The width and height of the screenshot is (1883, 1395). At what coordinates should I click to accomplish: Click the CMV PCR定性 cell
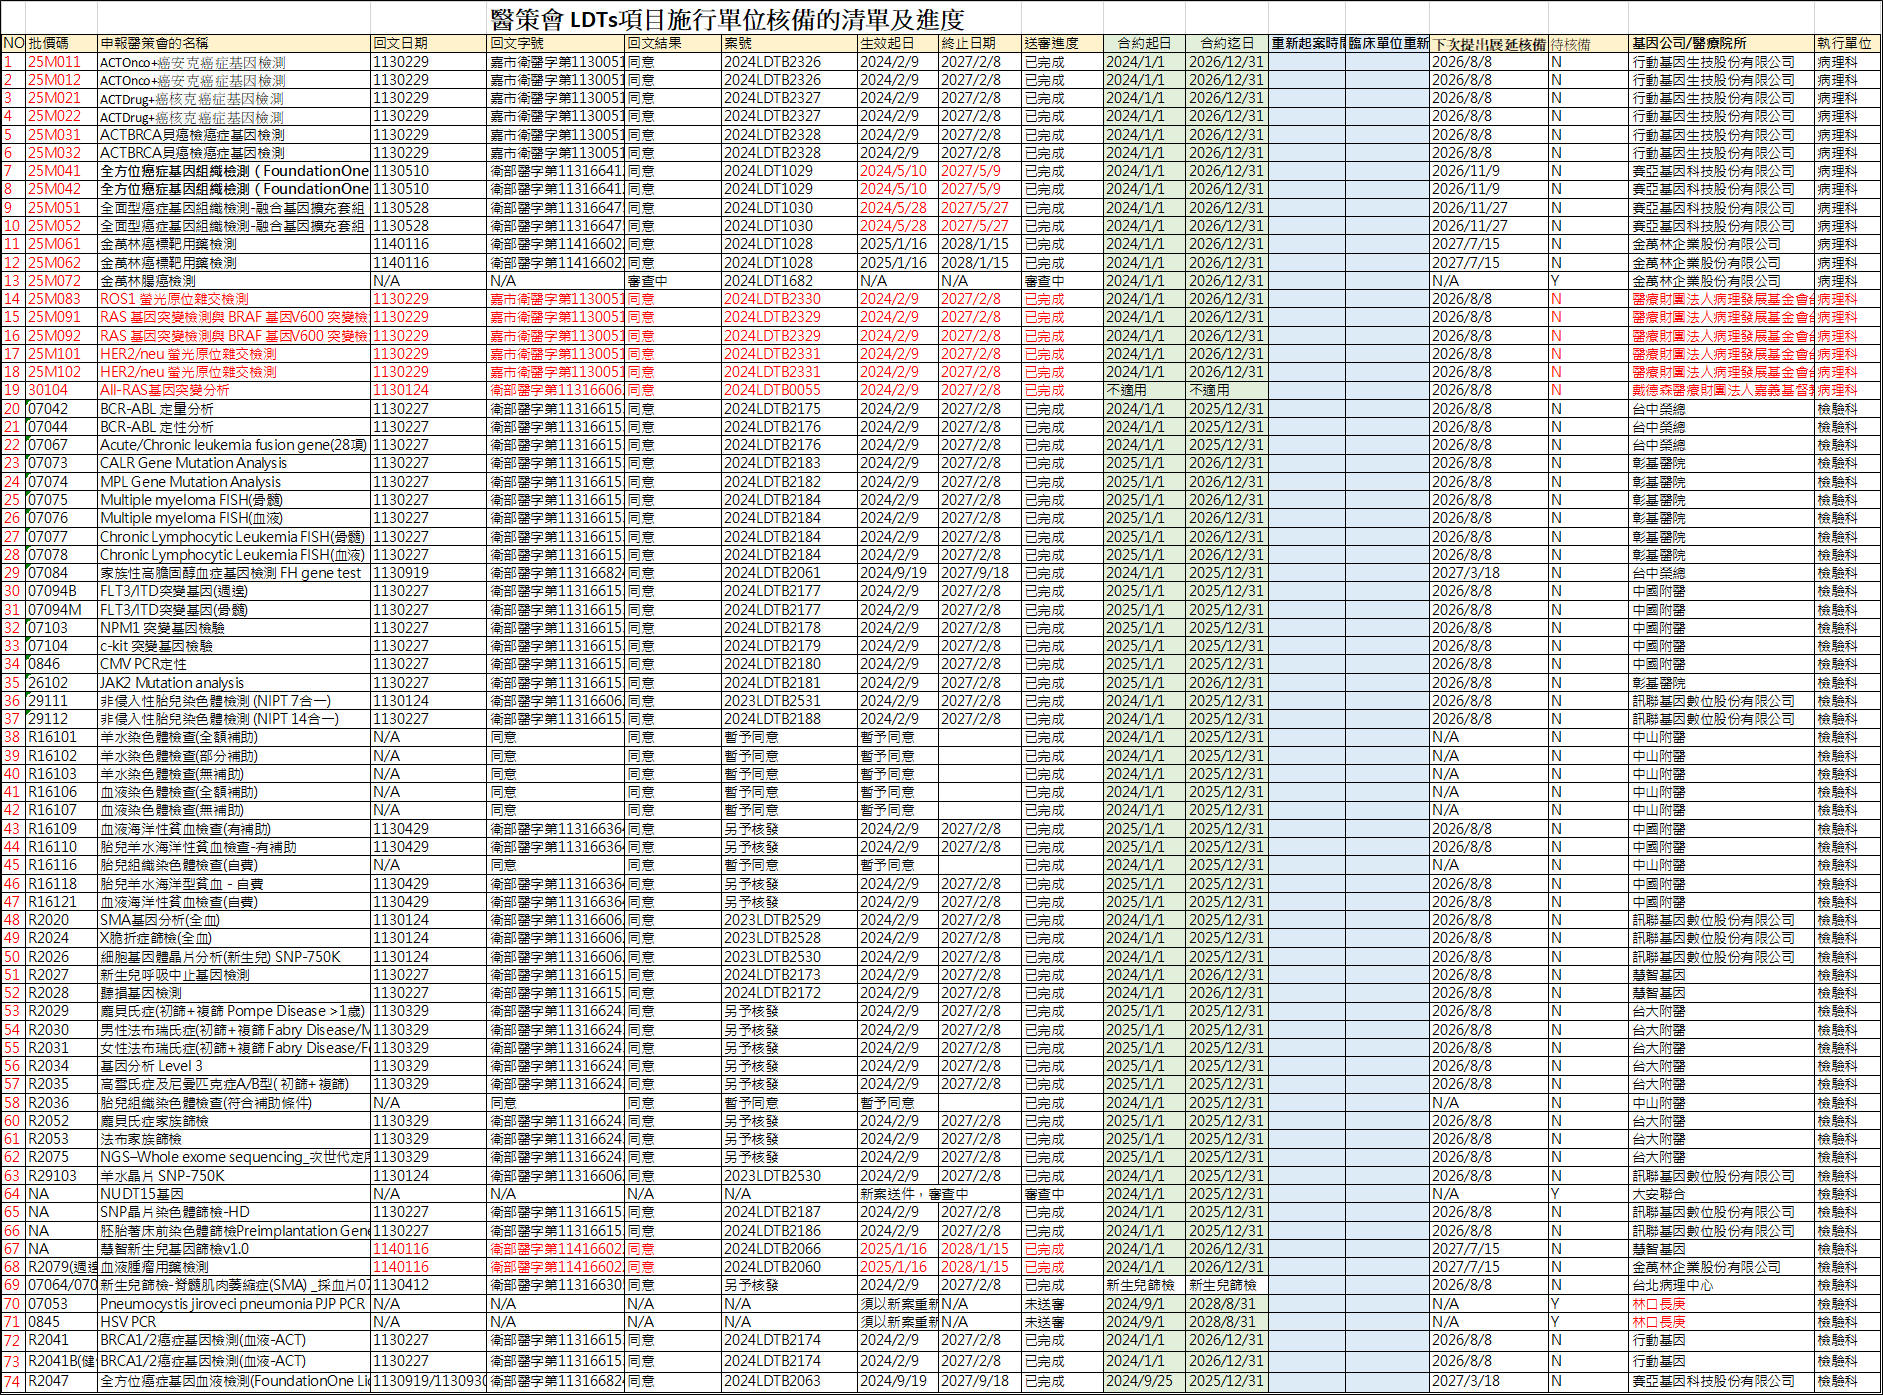click(x=143, y=664)
